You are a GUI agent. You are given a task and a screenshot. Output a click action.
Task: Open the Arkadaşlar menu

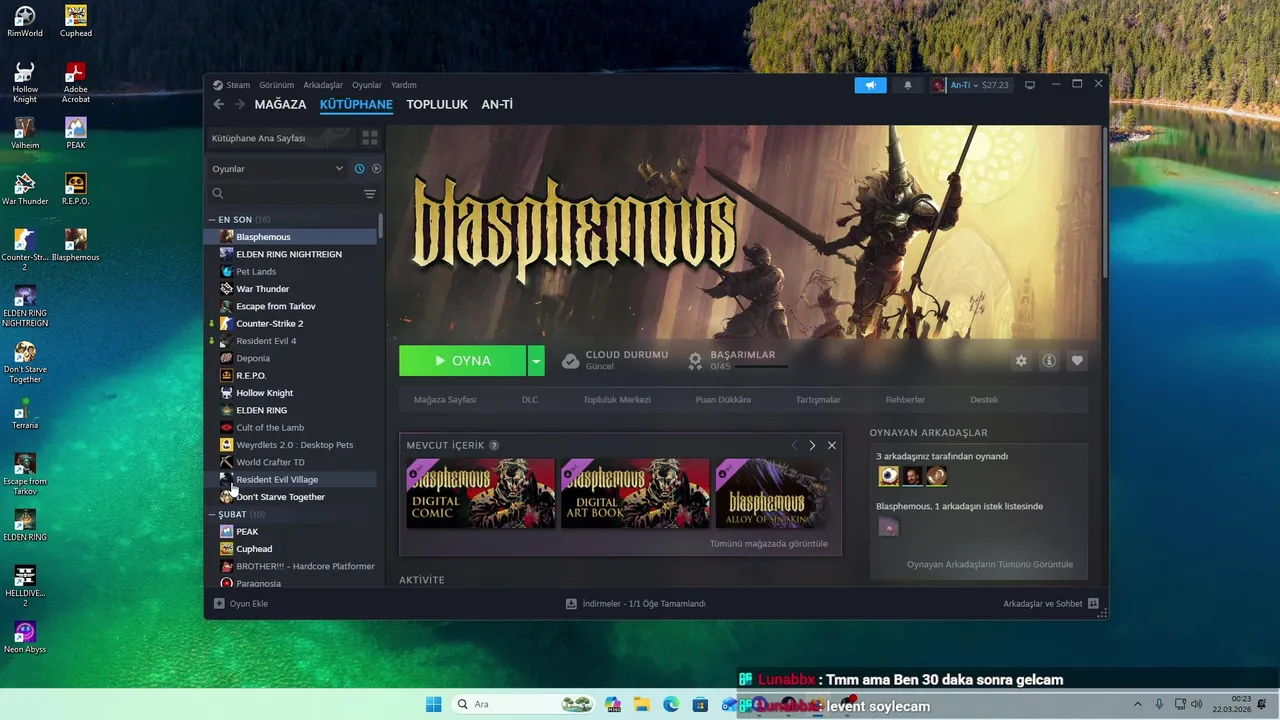pyautogui.click(x=323, y=85)
